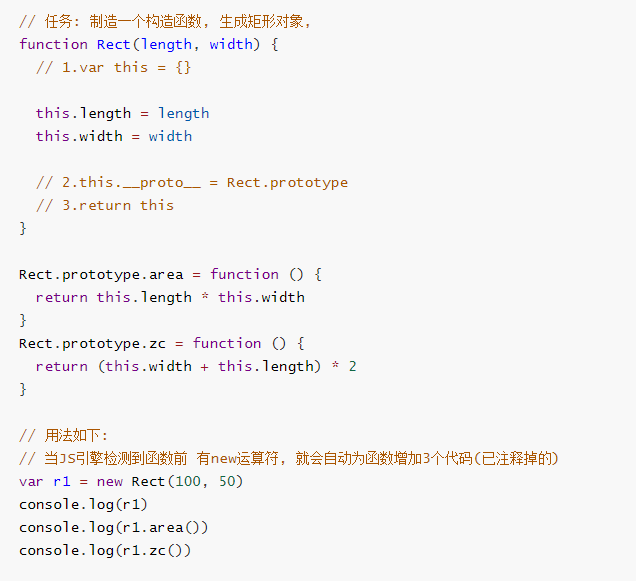This screenshot has height=581, width=636.
Task: Click the 'this.length = length' assignment line
Action: pyautogui.click(x=122, y=113)
